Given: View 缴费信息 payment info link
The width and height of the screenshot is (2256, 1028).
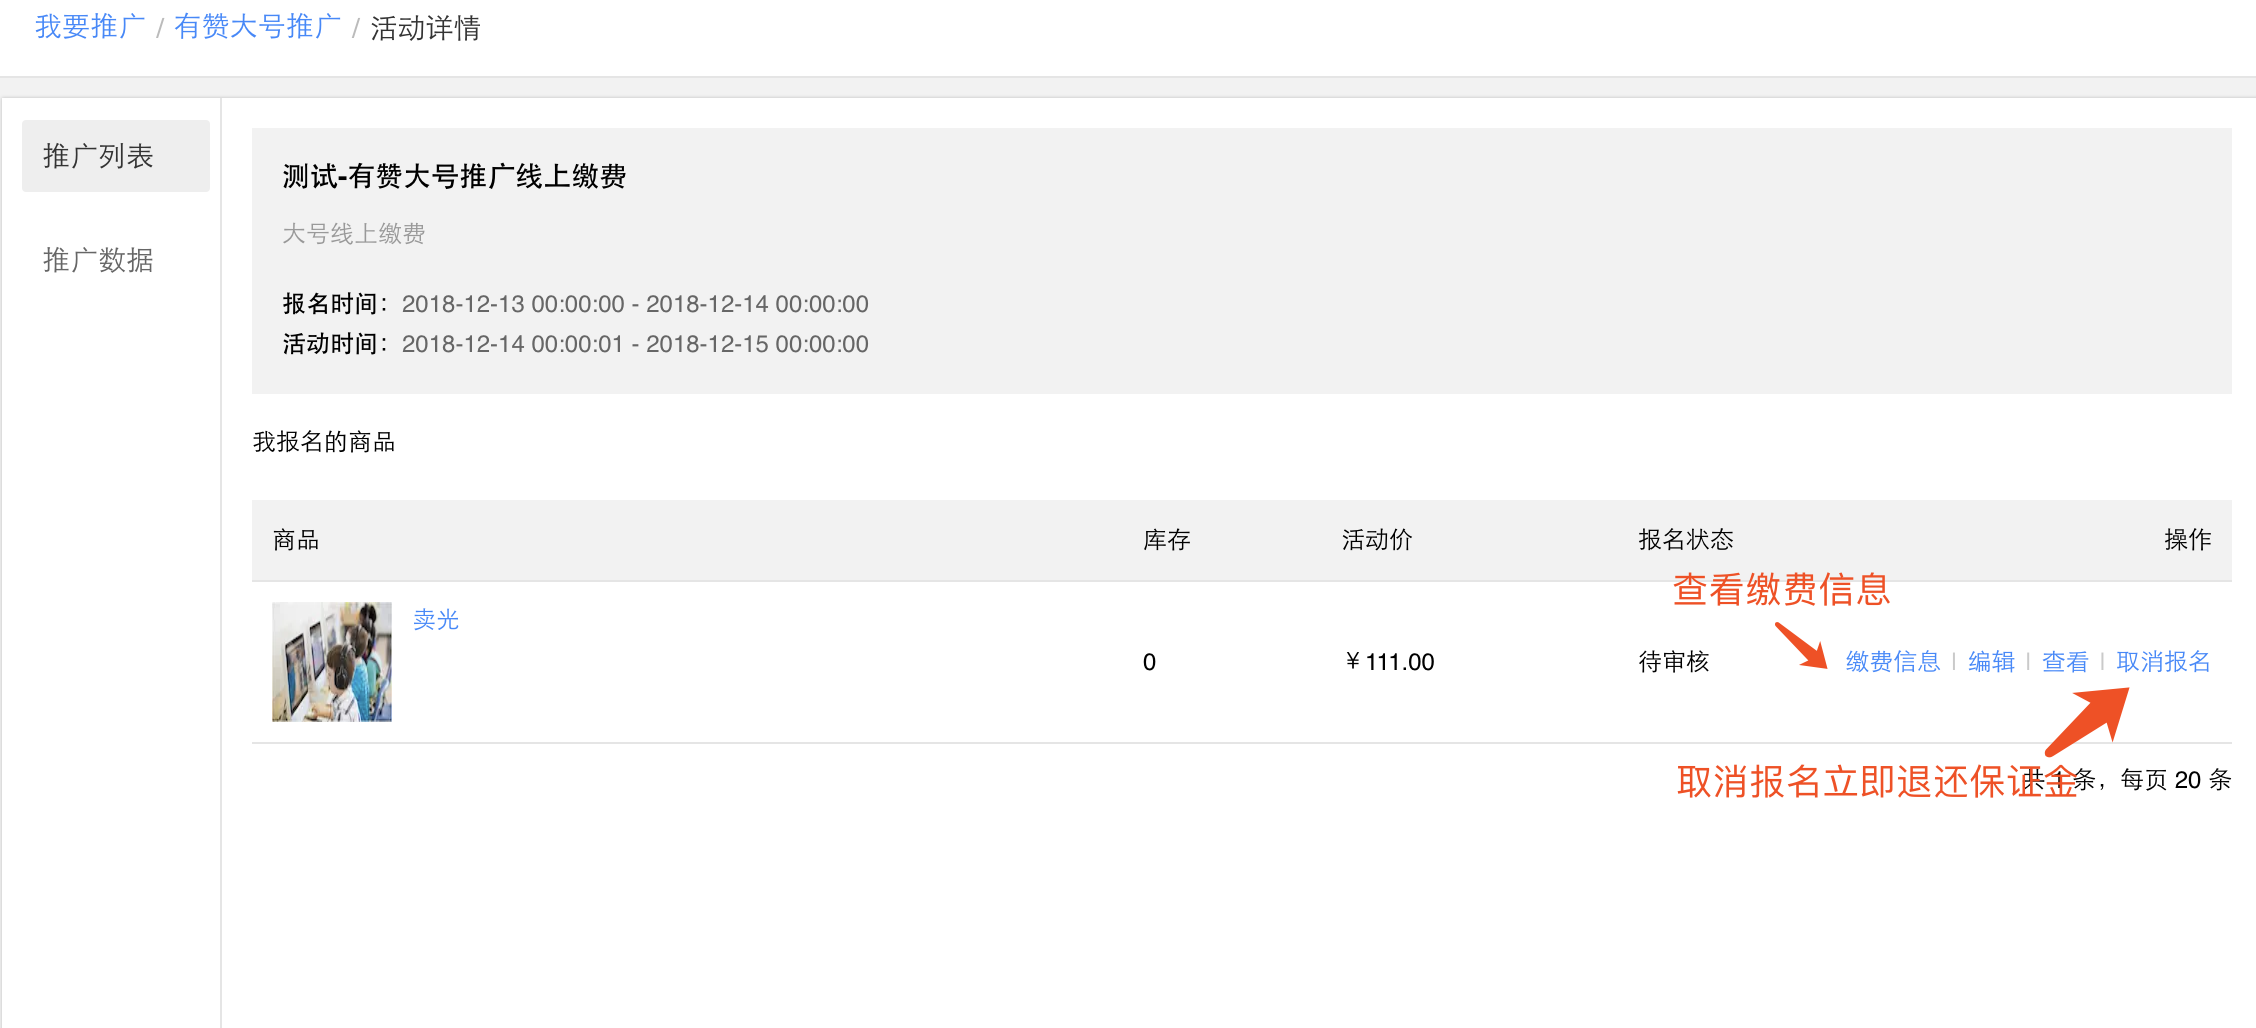Looking at the screenshot, I should tap(1892, 661).
